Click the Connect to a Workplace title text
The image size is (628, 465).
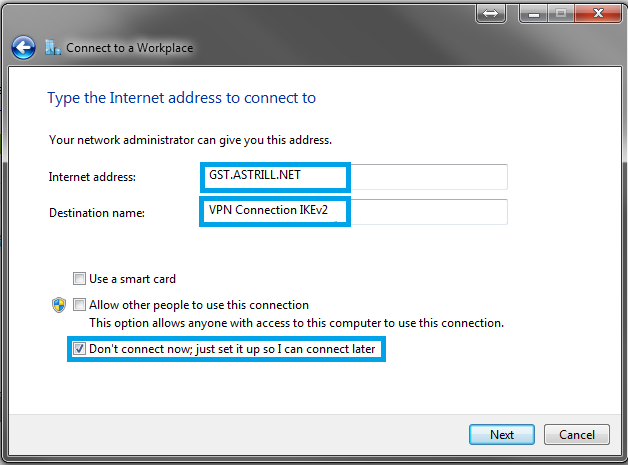click(x=129, y=48)
